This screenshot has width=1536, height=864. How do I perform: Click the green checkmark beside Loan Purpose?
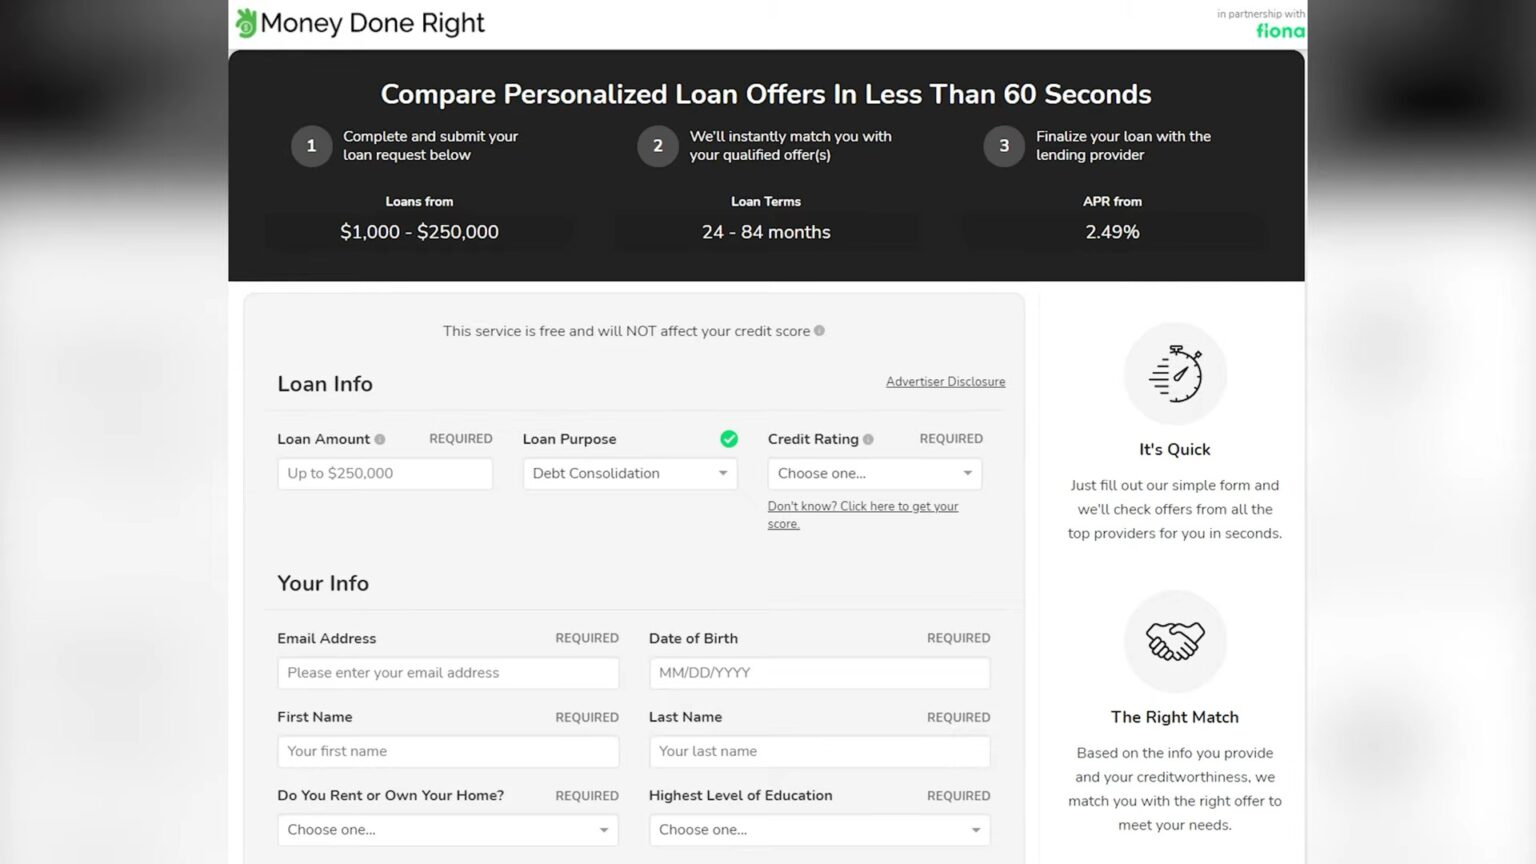[x=729, y=438]
